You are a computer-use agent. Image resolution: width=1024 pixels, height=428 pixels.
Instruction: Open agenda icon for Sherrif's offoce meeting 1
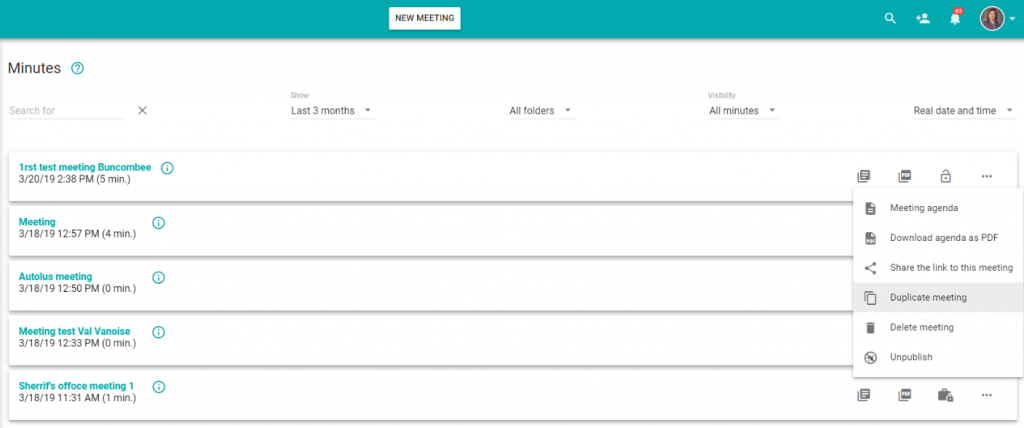[864, 395]
